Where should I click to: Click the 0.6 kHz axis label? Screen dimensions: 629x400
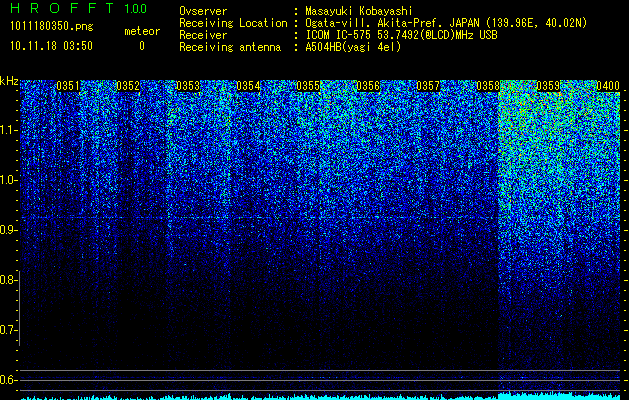(9, 380)
